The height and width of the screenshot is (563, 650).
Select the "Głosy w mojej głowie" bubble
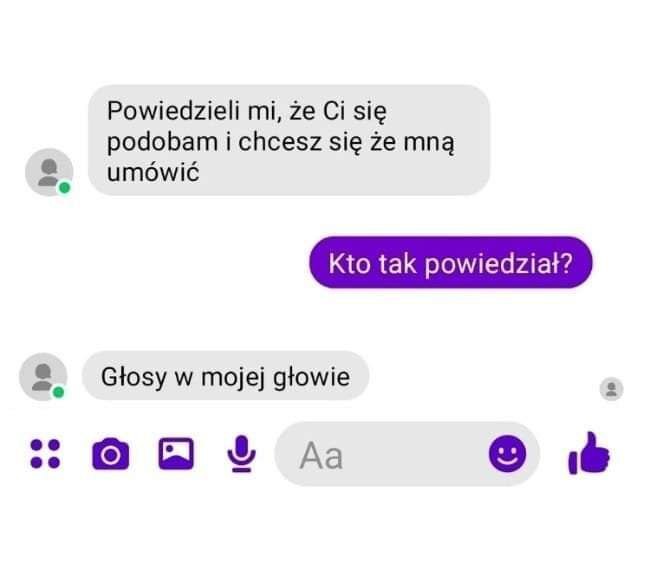tap(226, 376)
